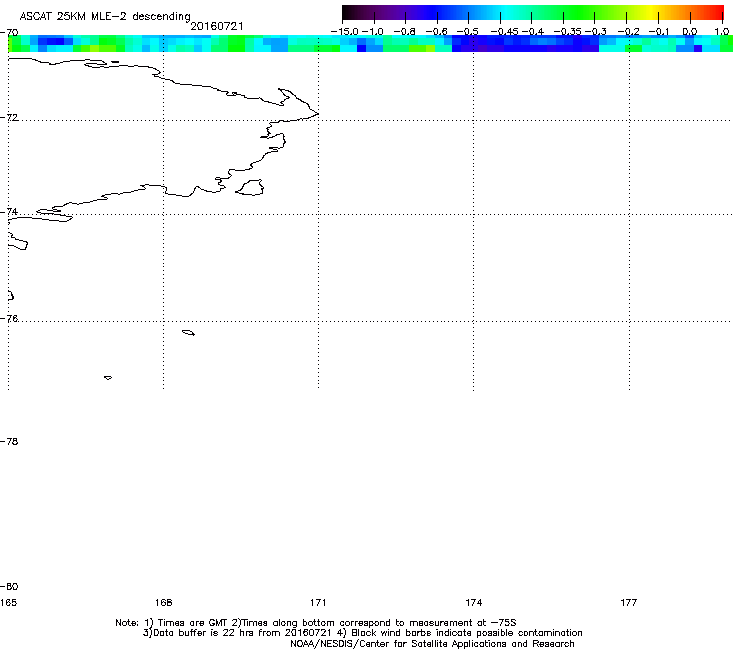
Task: Click longitude axis label 165
Action: (8, 602)
